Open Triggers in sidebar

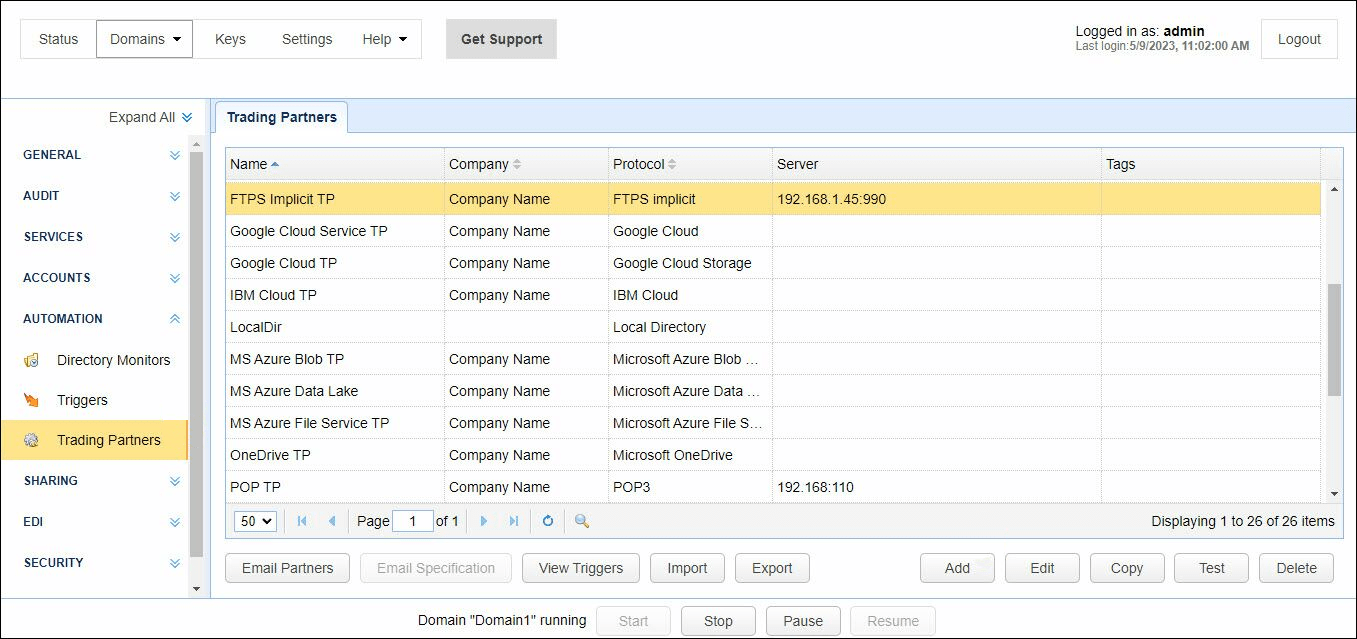click(x=82, y=400)
